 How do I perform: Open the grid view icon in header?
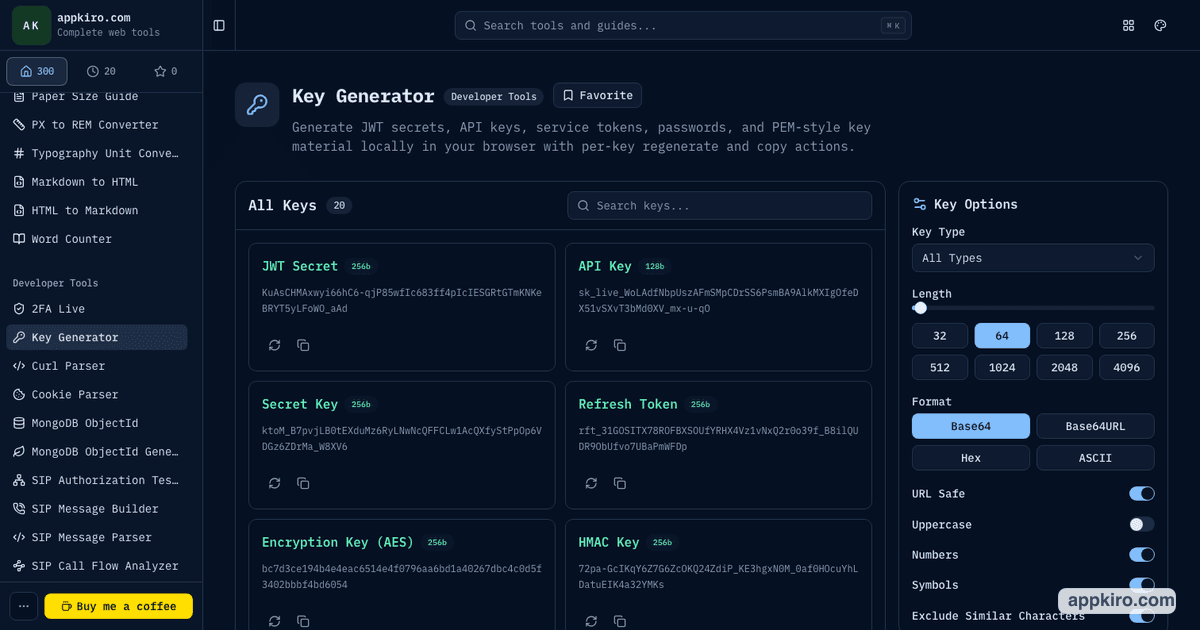(x=1129, y=25)
